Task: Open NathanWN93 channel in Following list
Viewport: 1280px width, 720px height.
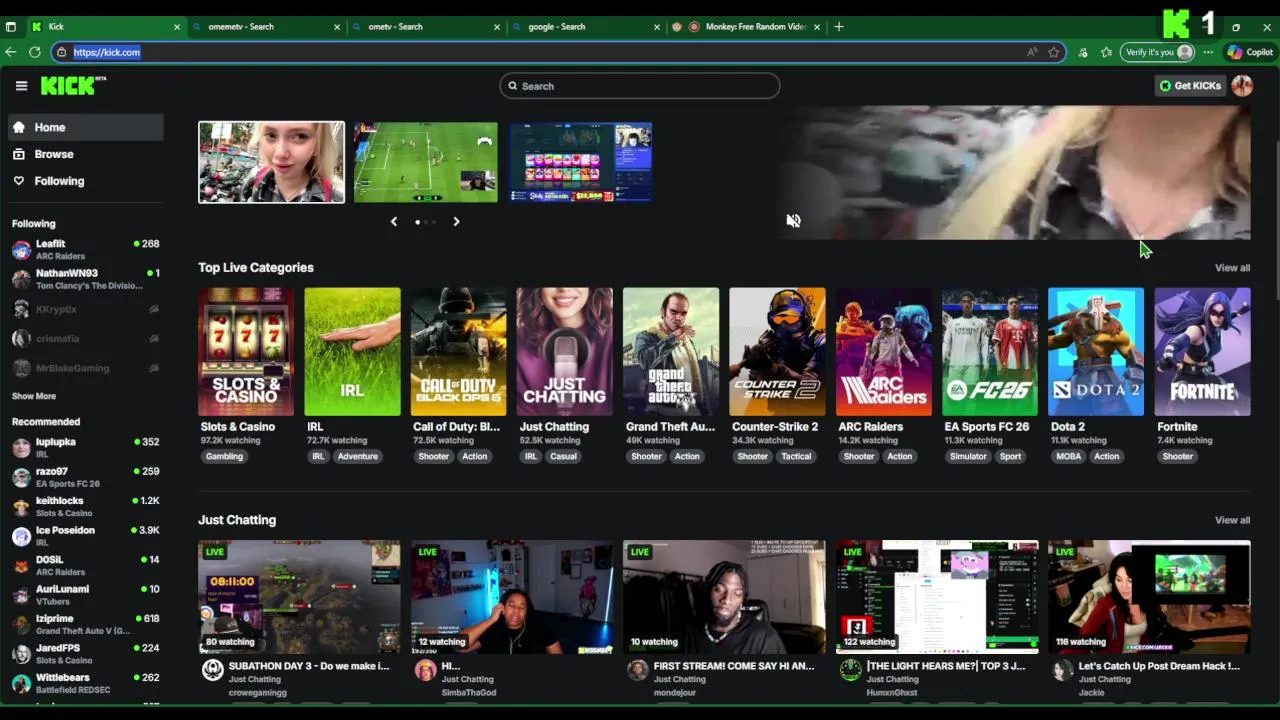Action: point(85,279)
